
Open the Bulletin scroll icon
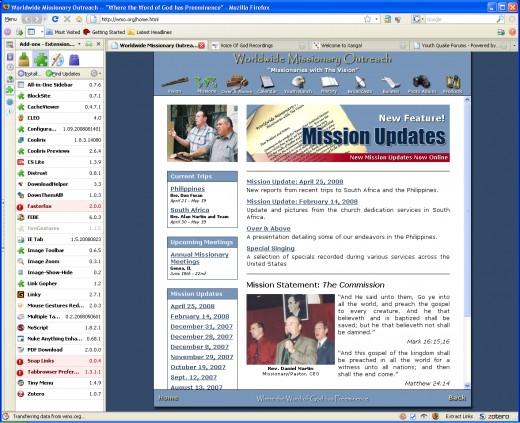(391, 85)
